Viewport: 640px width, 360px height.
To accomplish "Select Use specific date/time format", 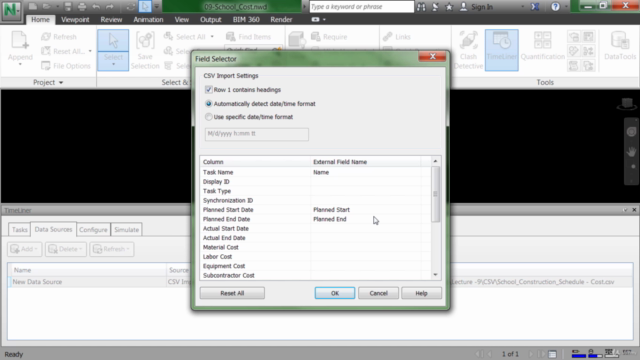I will 209,117.
